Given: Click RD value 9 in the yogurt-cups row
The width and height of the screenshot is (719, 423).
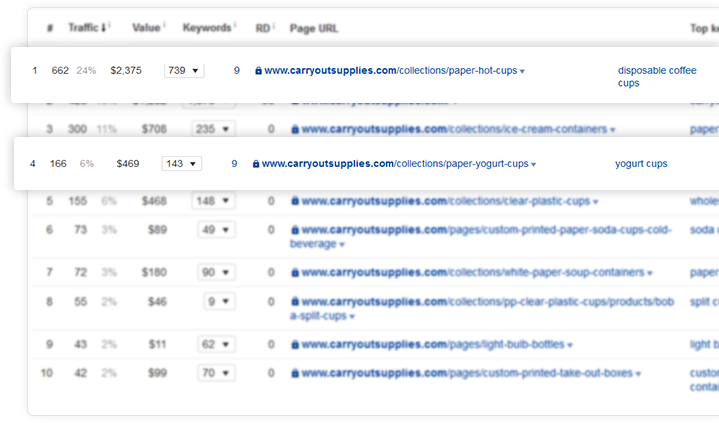Looking at the screenshot, I should coord(234,164).
